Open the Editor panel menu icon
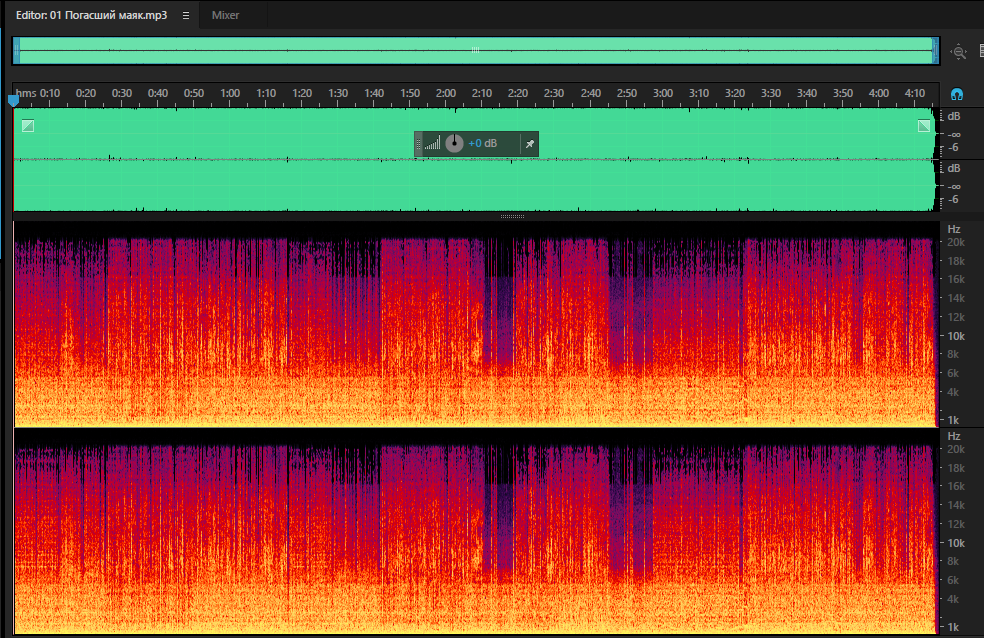Screen dimensions: 984x638 click(186, 16)
